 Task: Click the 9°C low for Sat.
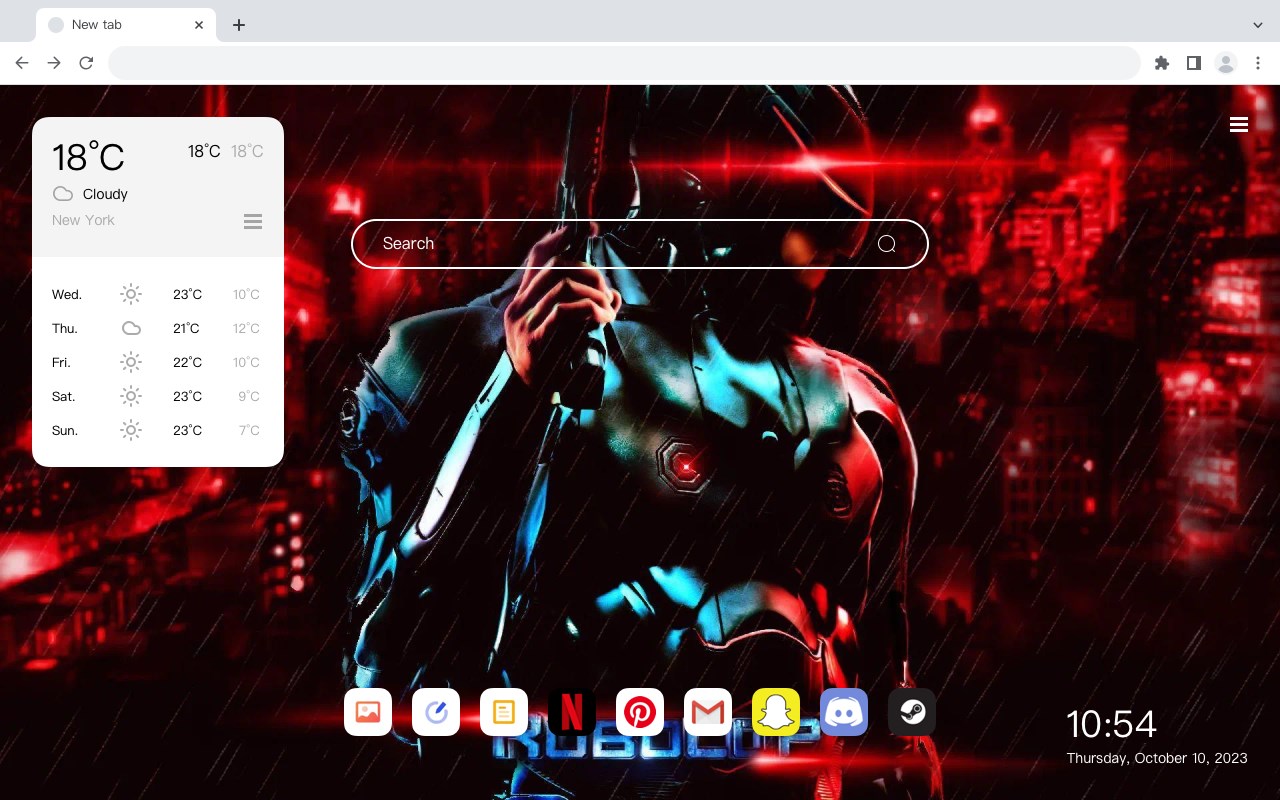[x=249, y=396]
